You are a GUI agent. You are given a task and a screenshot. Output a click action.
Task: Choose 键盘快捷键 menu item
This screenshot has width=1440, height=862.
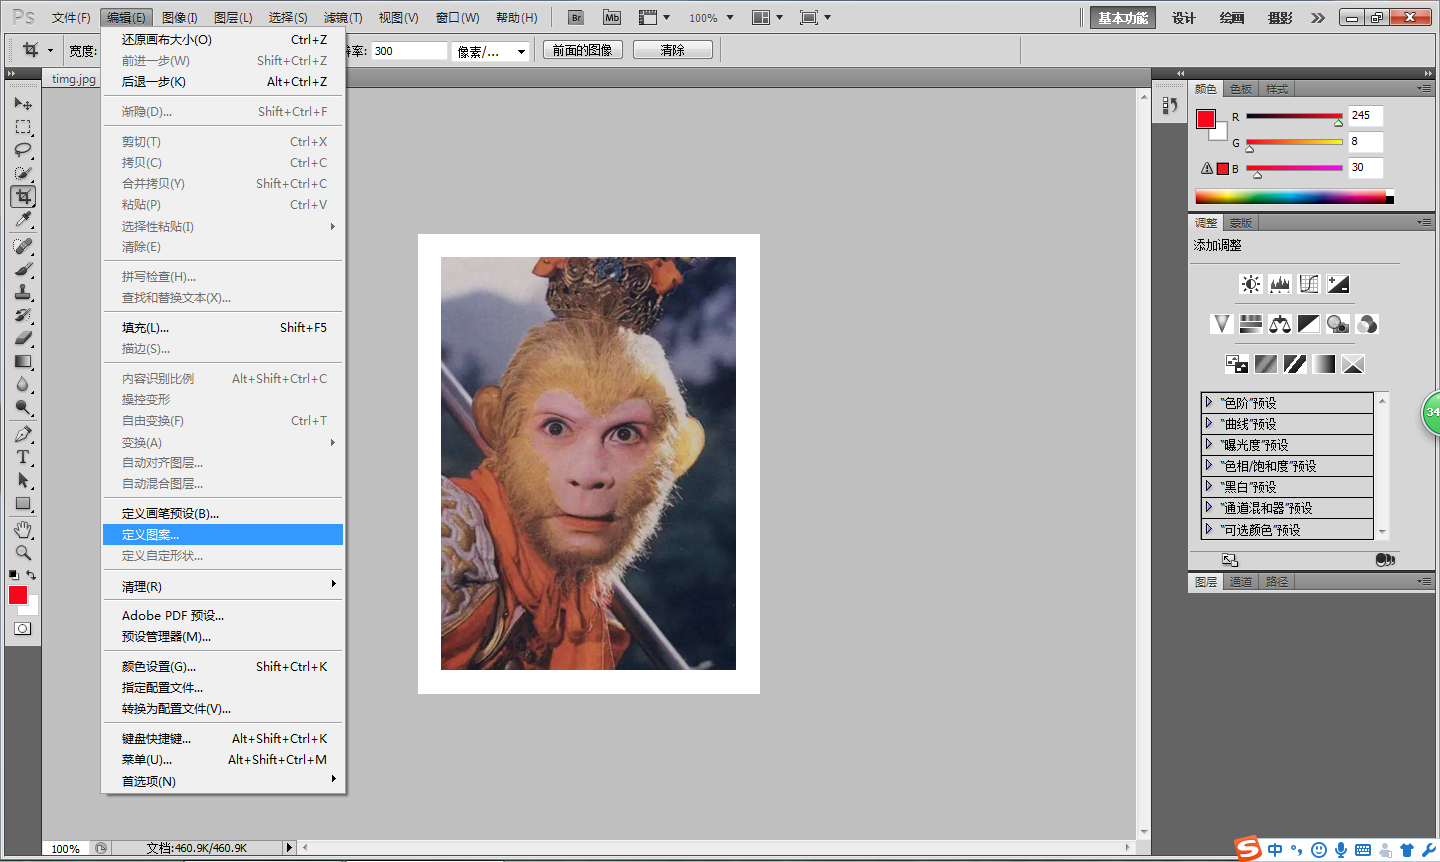(x=223, y=739)
